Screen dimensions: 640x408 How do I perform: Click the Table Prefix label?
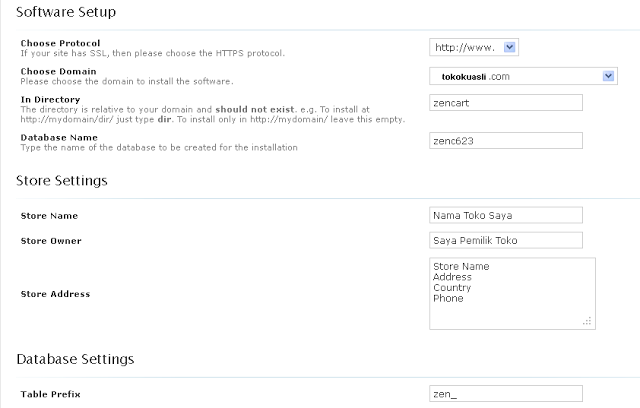[51, 395]
